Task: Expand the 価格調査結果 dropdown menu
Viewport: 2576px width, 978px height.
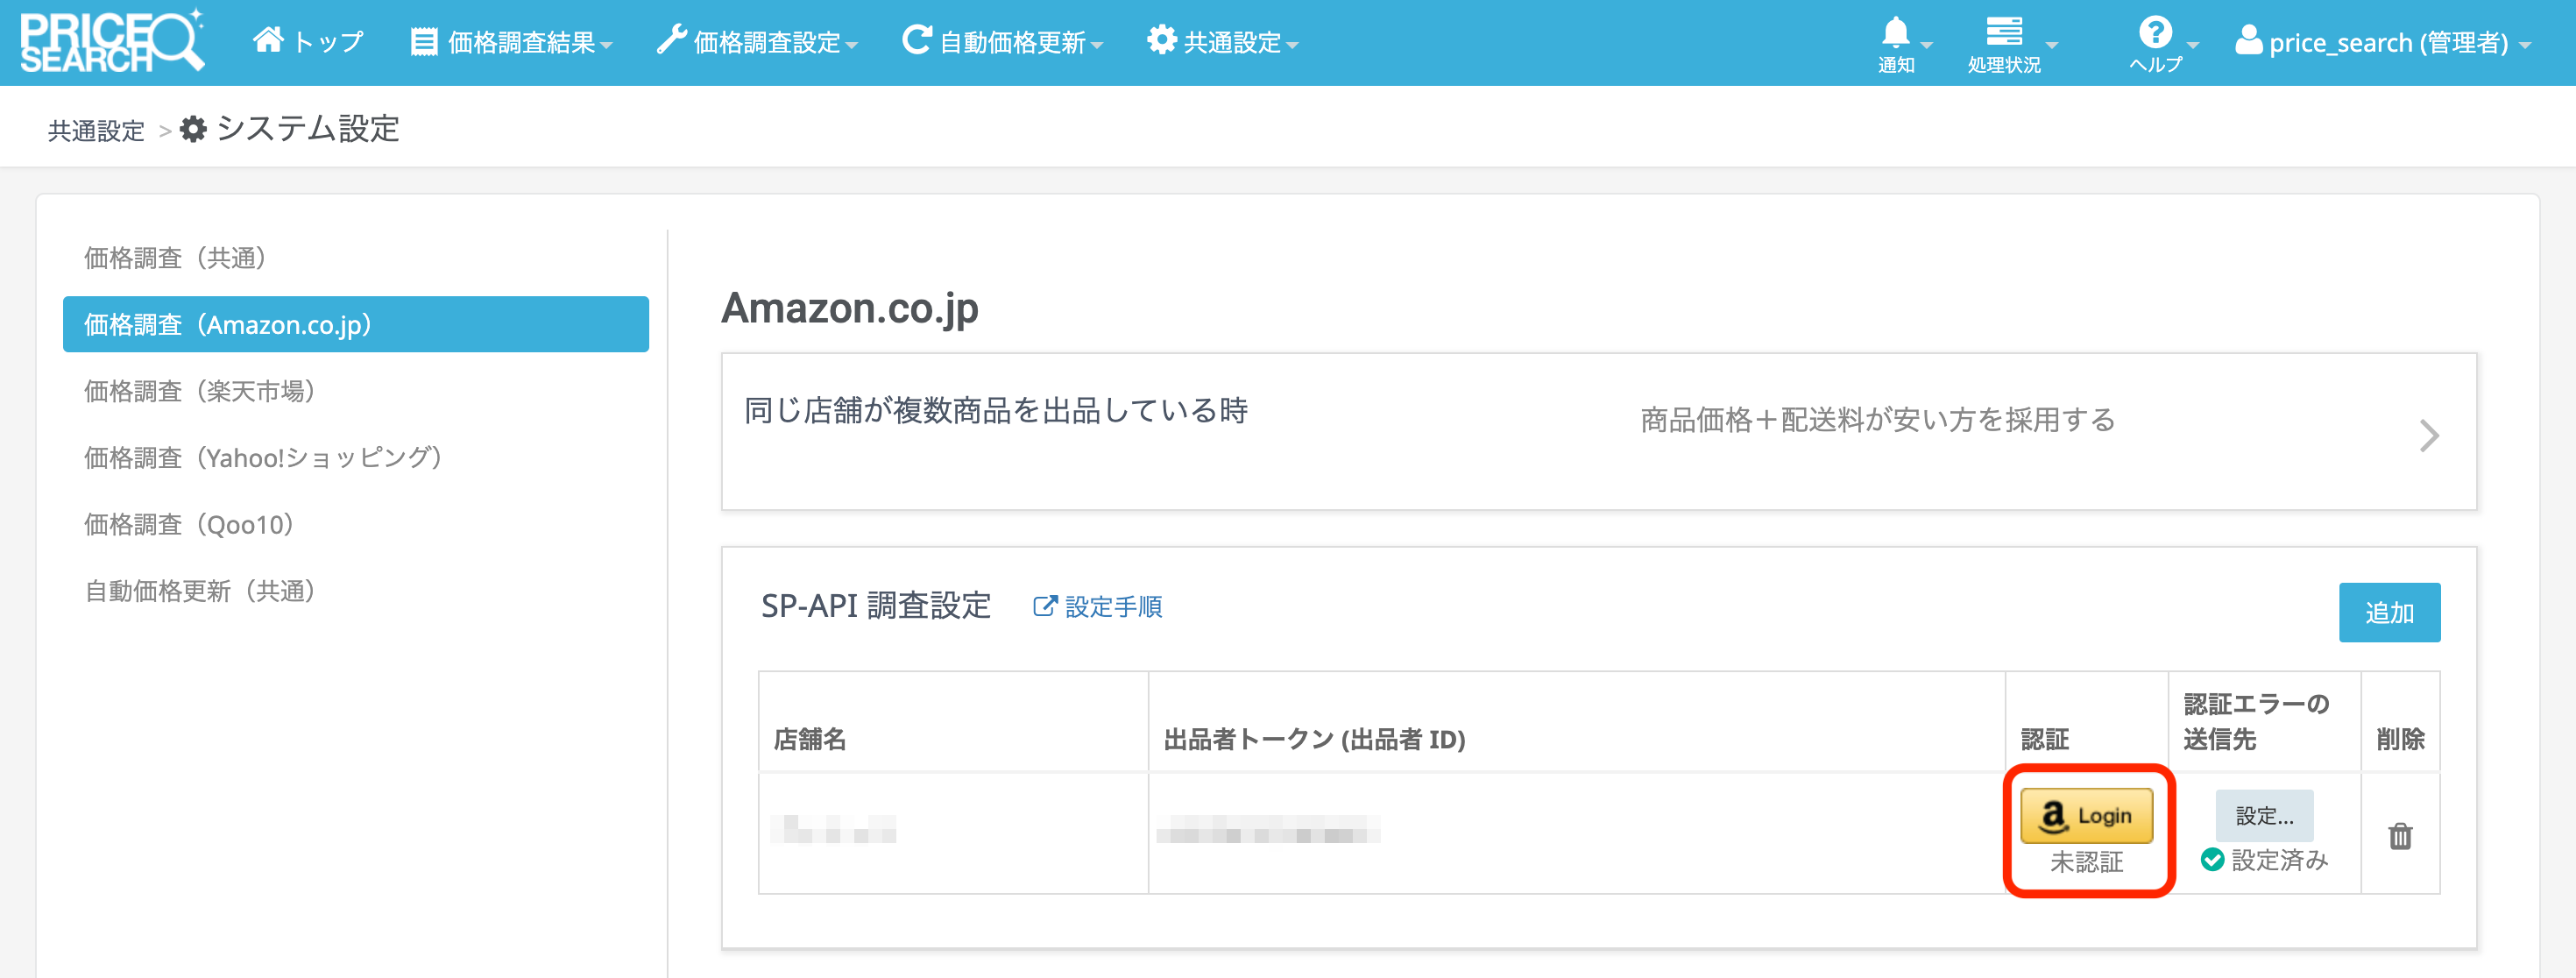Action: pos(511,42)
